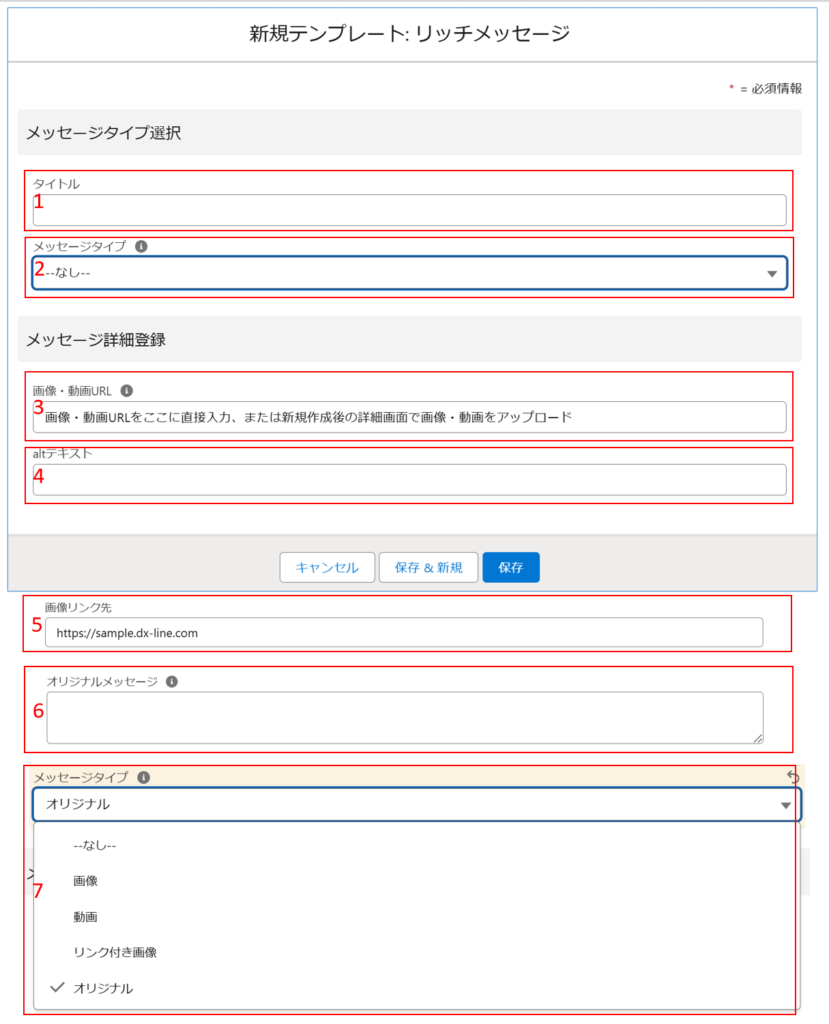Viewport: 829px width, 1024px height.
Task: Click the altテキスト input field
Action: [409, 480]
